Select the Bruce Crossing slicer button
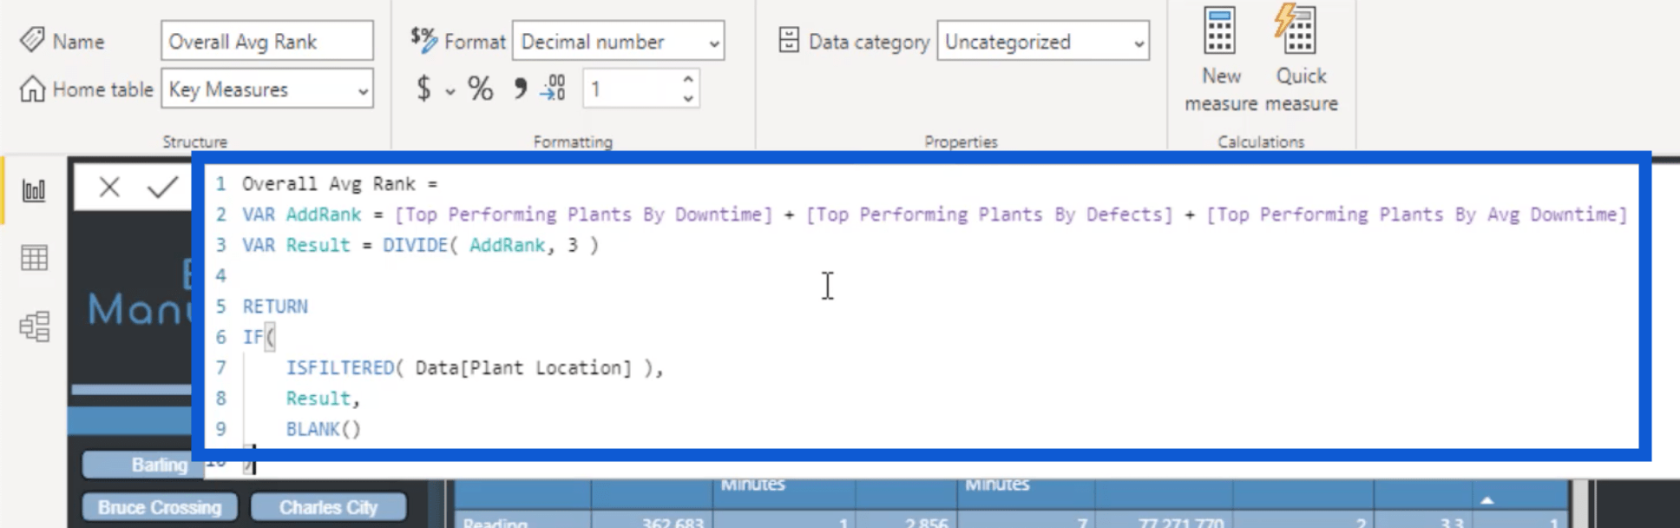1680x528 pixels. tap(159, 507)
